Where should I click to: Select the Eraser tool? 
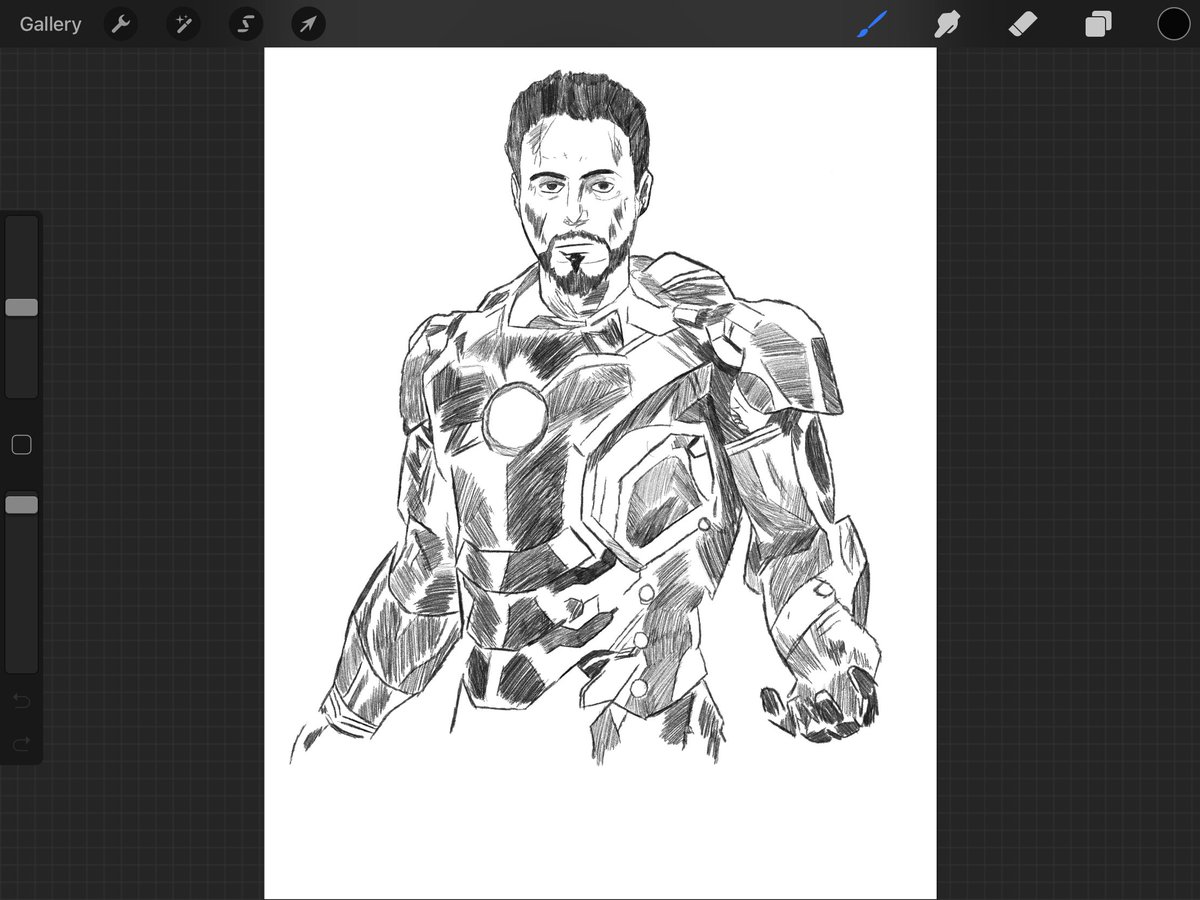tap(1023, 24)
